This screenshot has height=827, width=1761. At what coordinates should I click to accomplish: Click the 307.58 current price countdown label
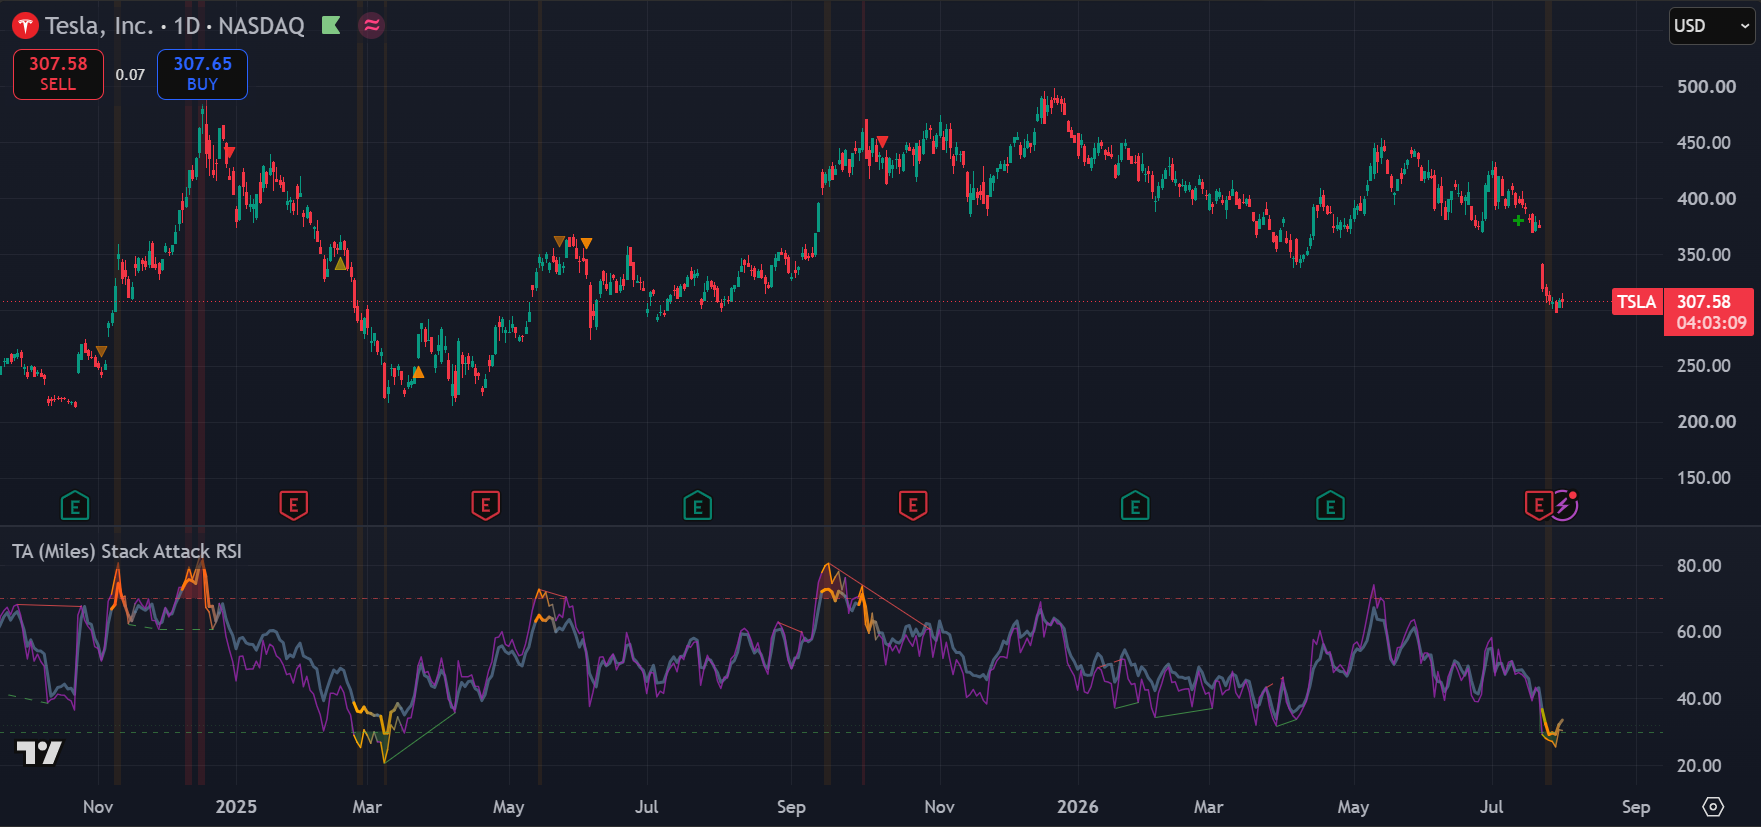tap(1709, 312)
